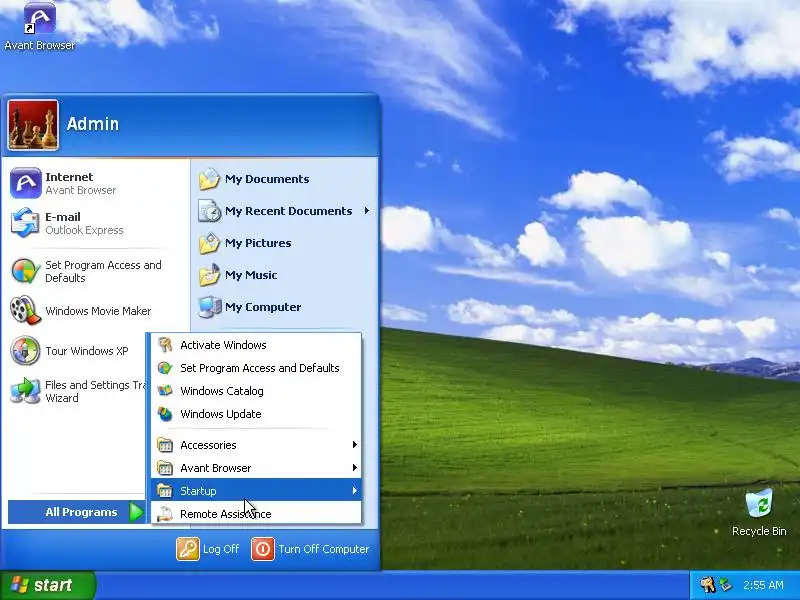
Task: Click the Startup menu item label
Action: click(x=198, y=491)
